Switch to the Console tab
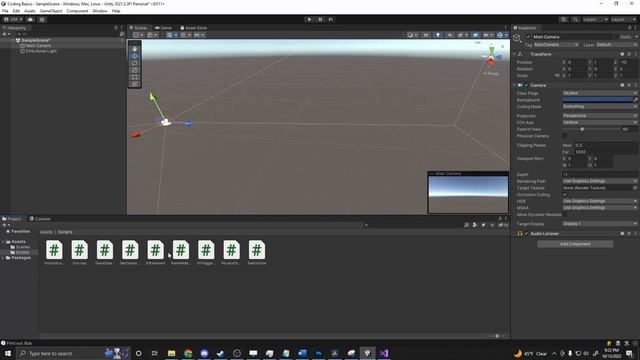Image resolution: width=640 pixels, height=360 pixels. pyautogui.click(x=40, y=219)
